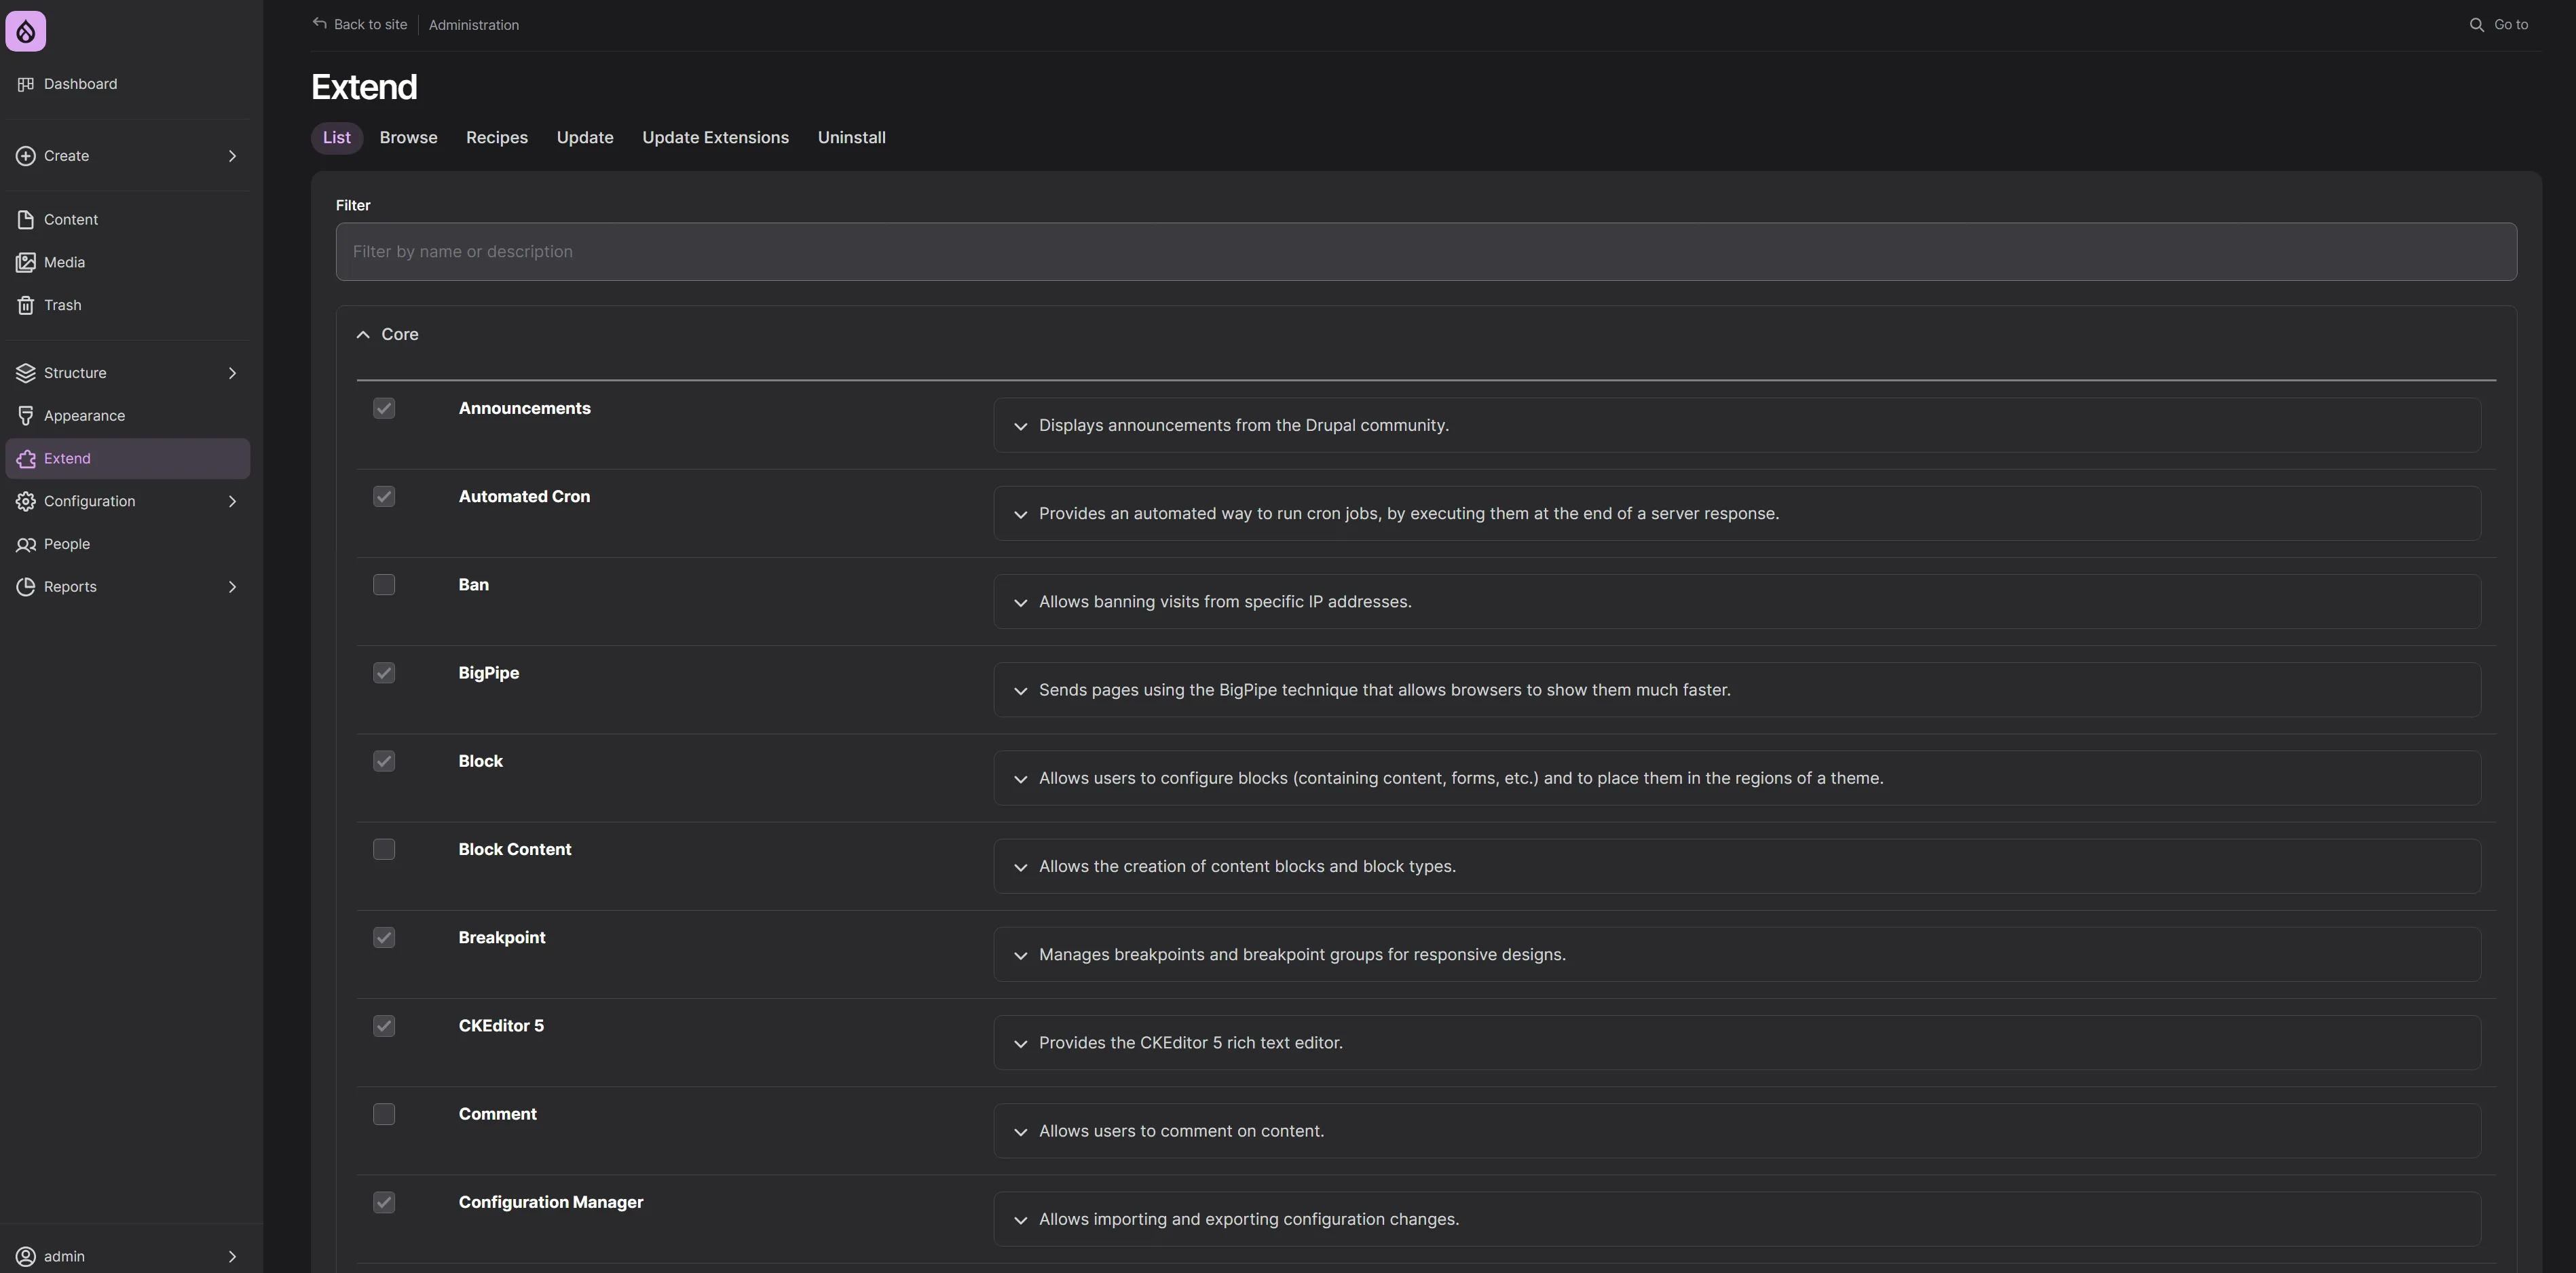Tick the Comment module checkbox
Screen dimensions: 2576x1273
click(x=384, y=1114)
